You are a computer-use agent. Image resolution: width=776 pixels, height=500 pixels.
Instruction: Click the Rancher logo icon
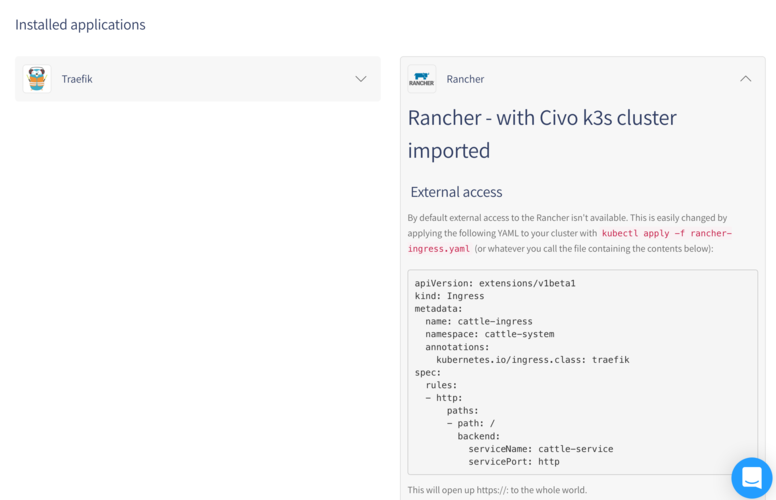[422, 79]
